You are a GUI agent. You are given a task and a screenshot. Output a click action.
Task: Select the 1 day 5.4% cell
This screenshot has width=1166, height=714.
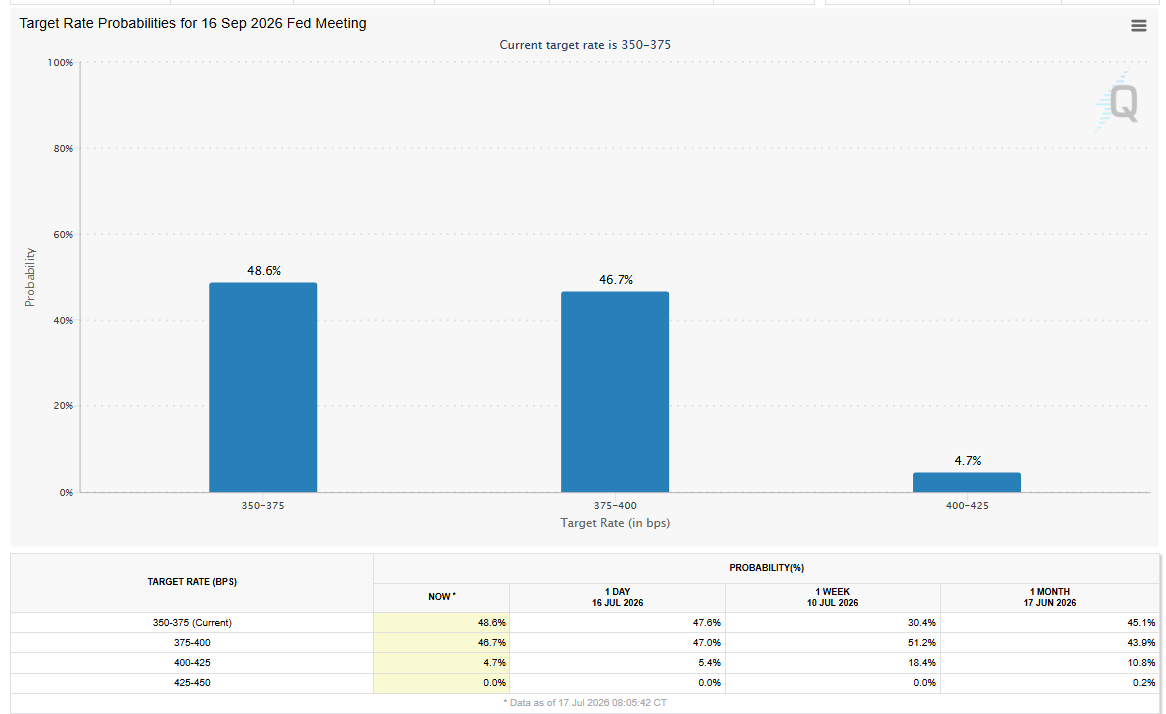(617, 663)
